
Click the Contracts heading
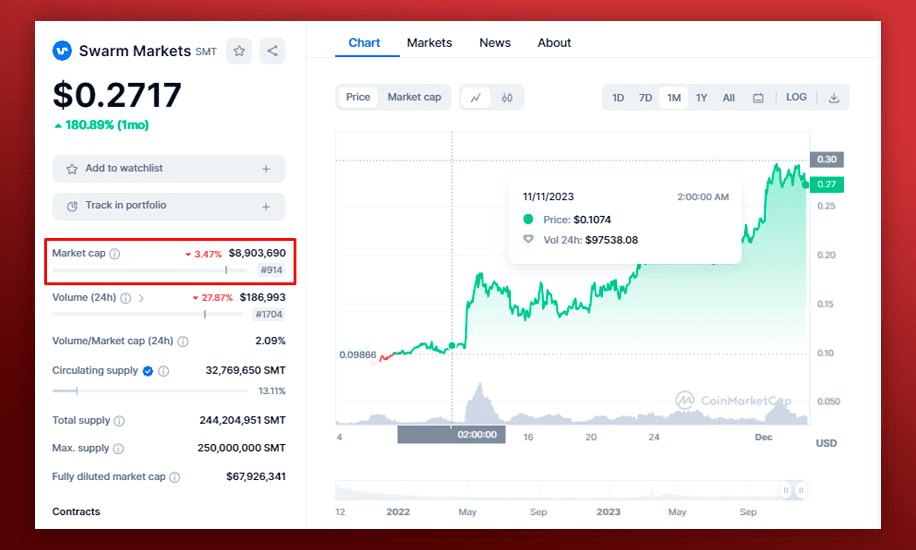coord(76,511)
